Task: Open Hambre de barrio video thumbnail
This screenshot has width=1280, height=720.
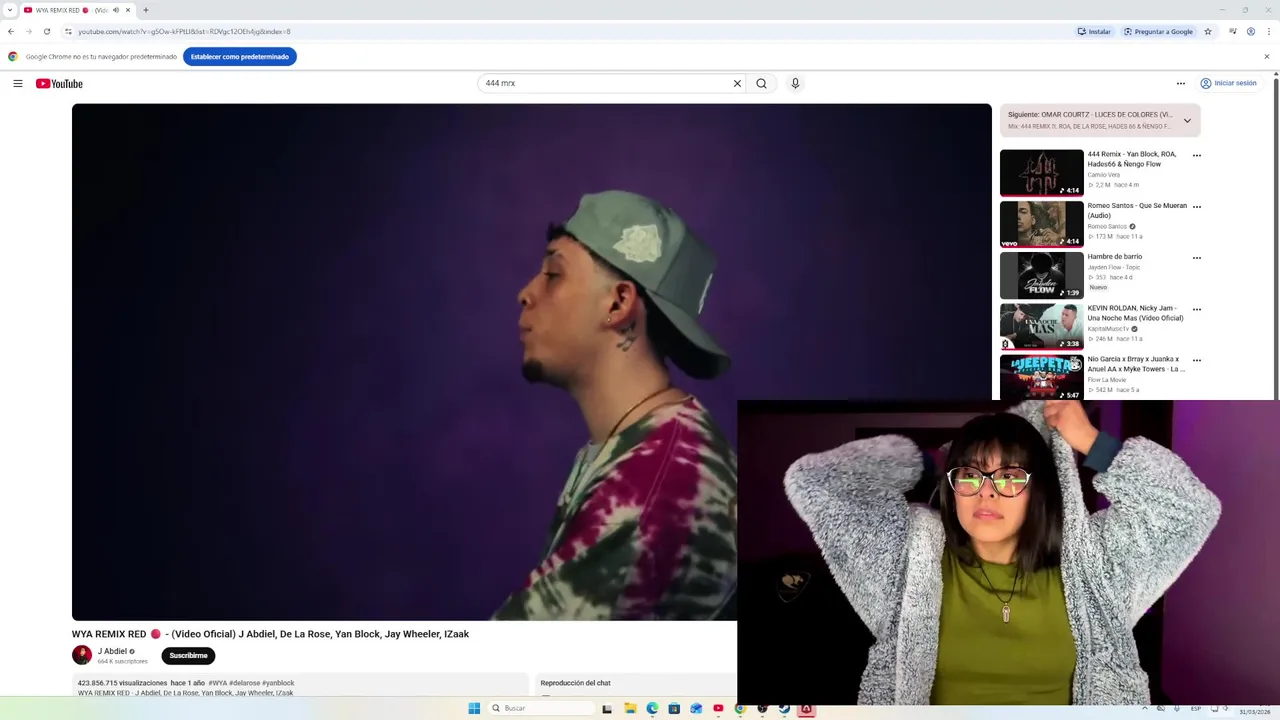Action: pyautogui.click(x=1042, y=275)
